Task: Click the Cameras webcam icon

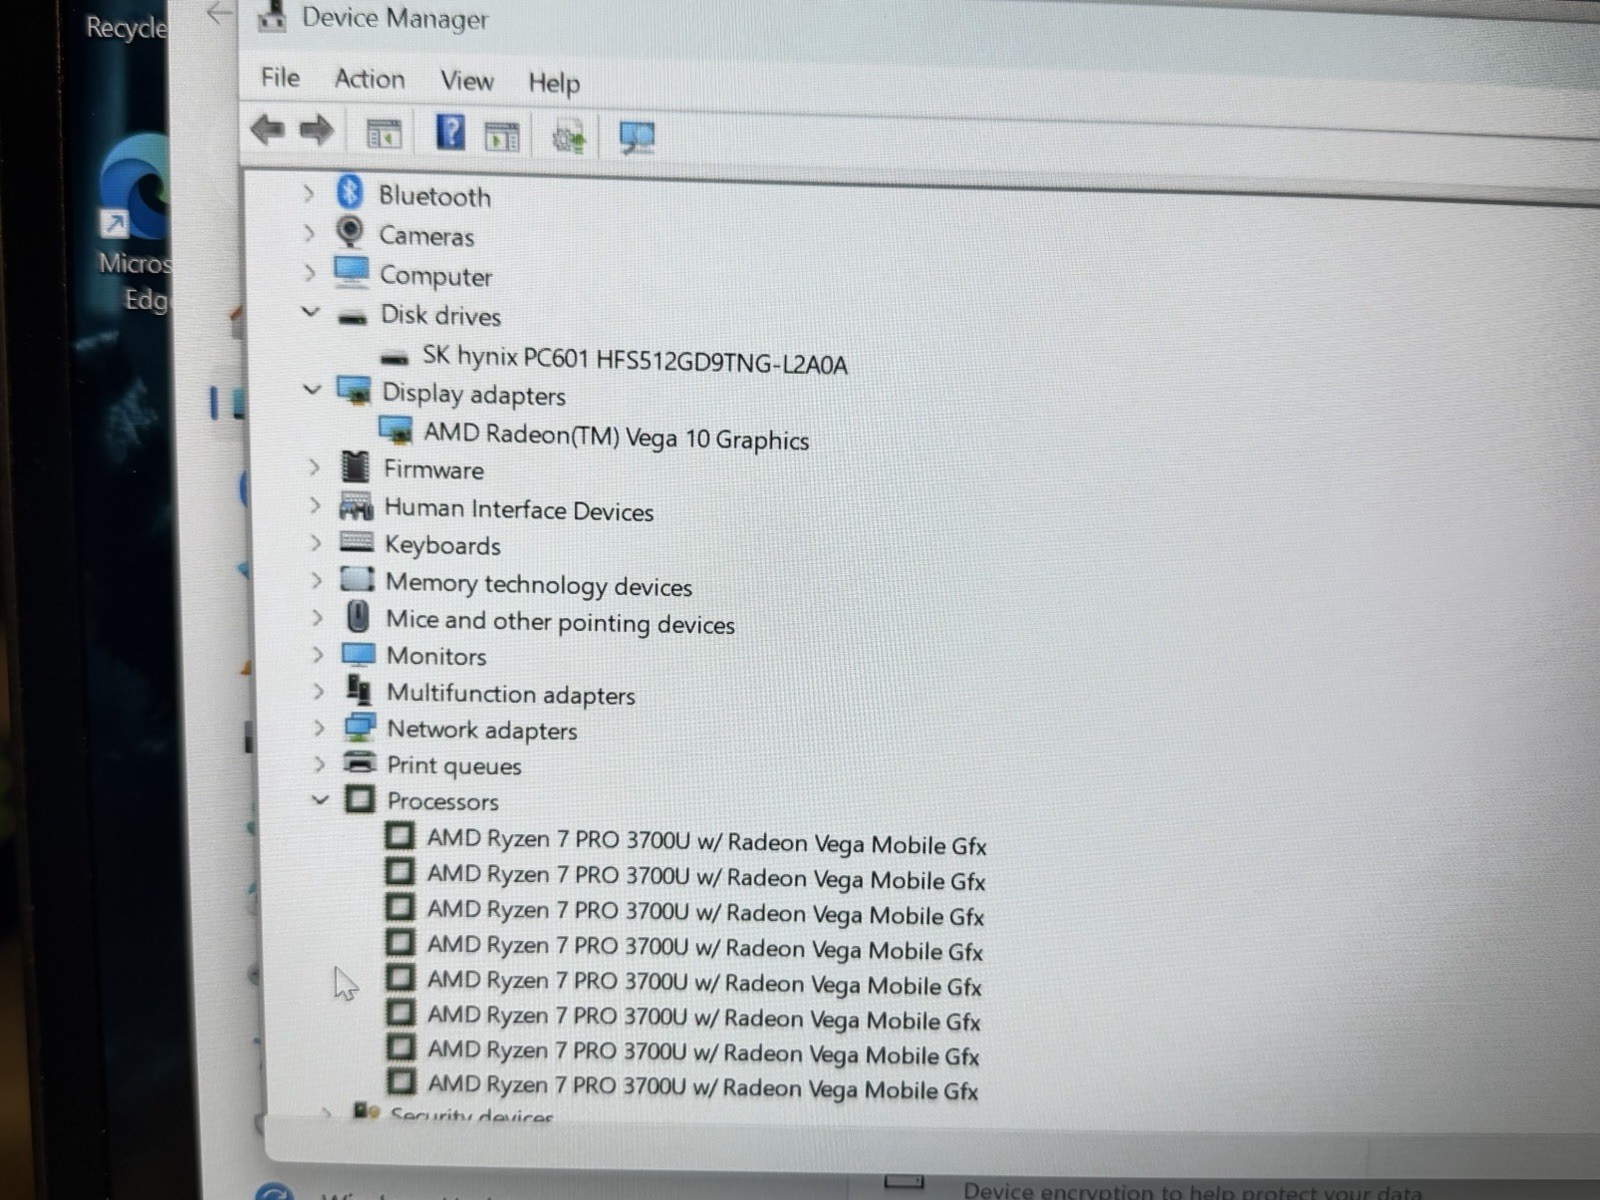Action: [350, 232]
